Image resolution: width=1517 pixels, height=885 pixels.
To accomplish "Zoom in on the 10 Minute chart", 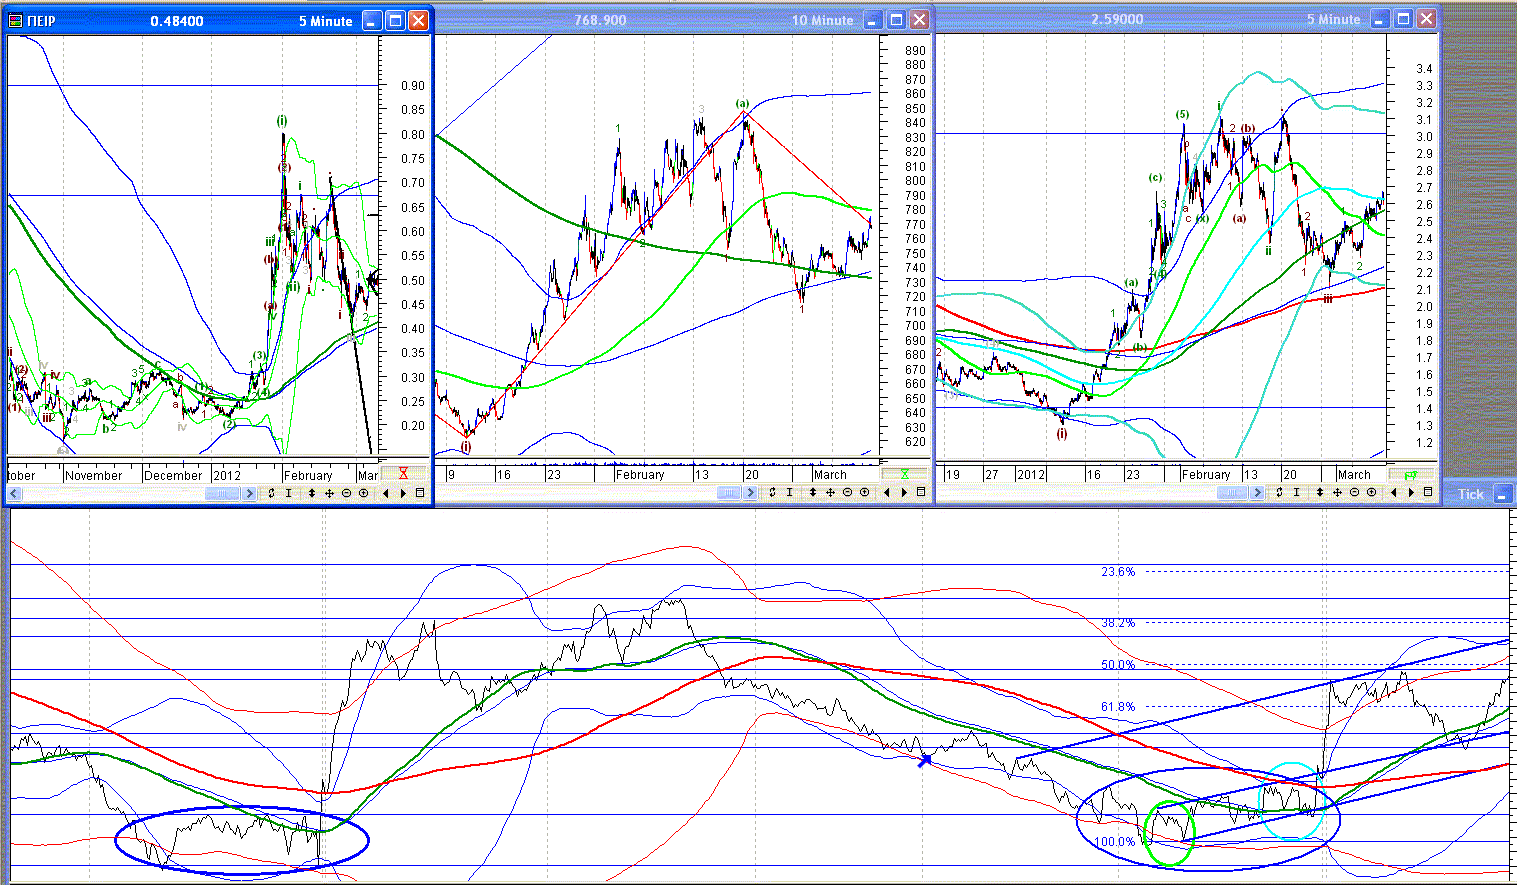I will pyautogui.click(x=865, y=492).
